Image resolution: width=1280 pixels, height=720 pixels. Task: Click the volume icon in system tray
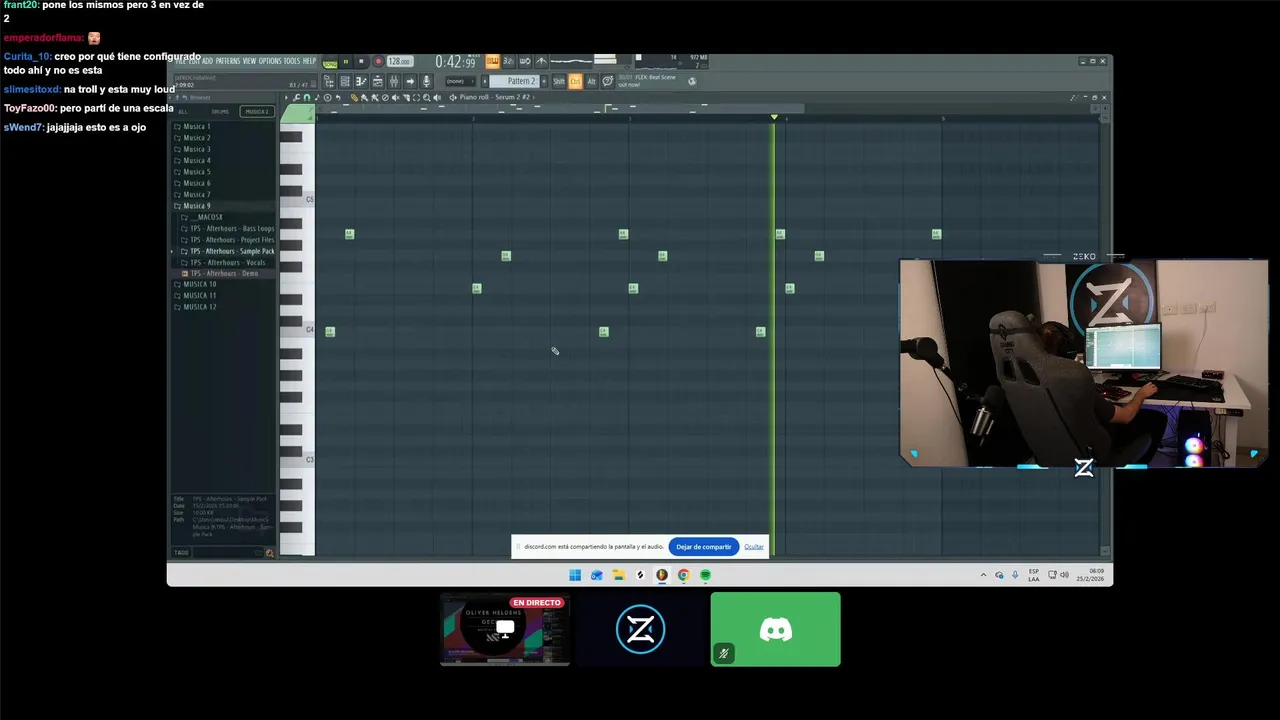click(x=1063, y=575)
